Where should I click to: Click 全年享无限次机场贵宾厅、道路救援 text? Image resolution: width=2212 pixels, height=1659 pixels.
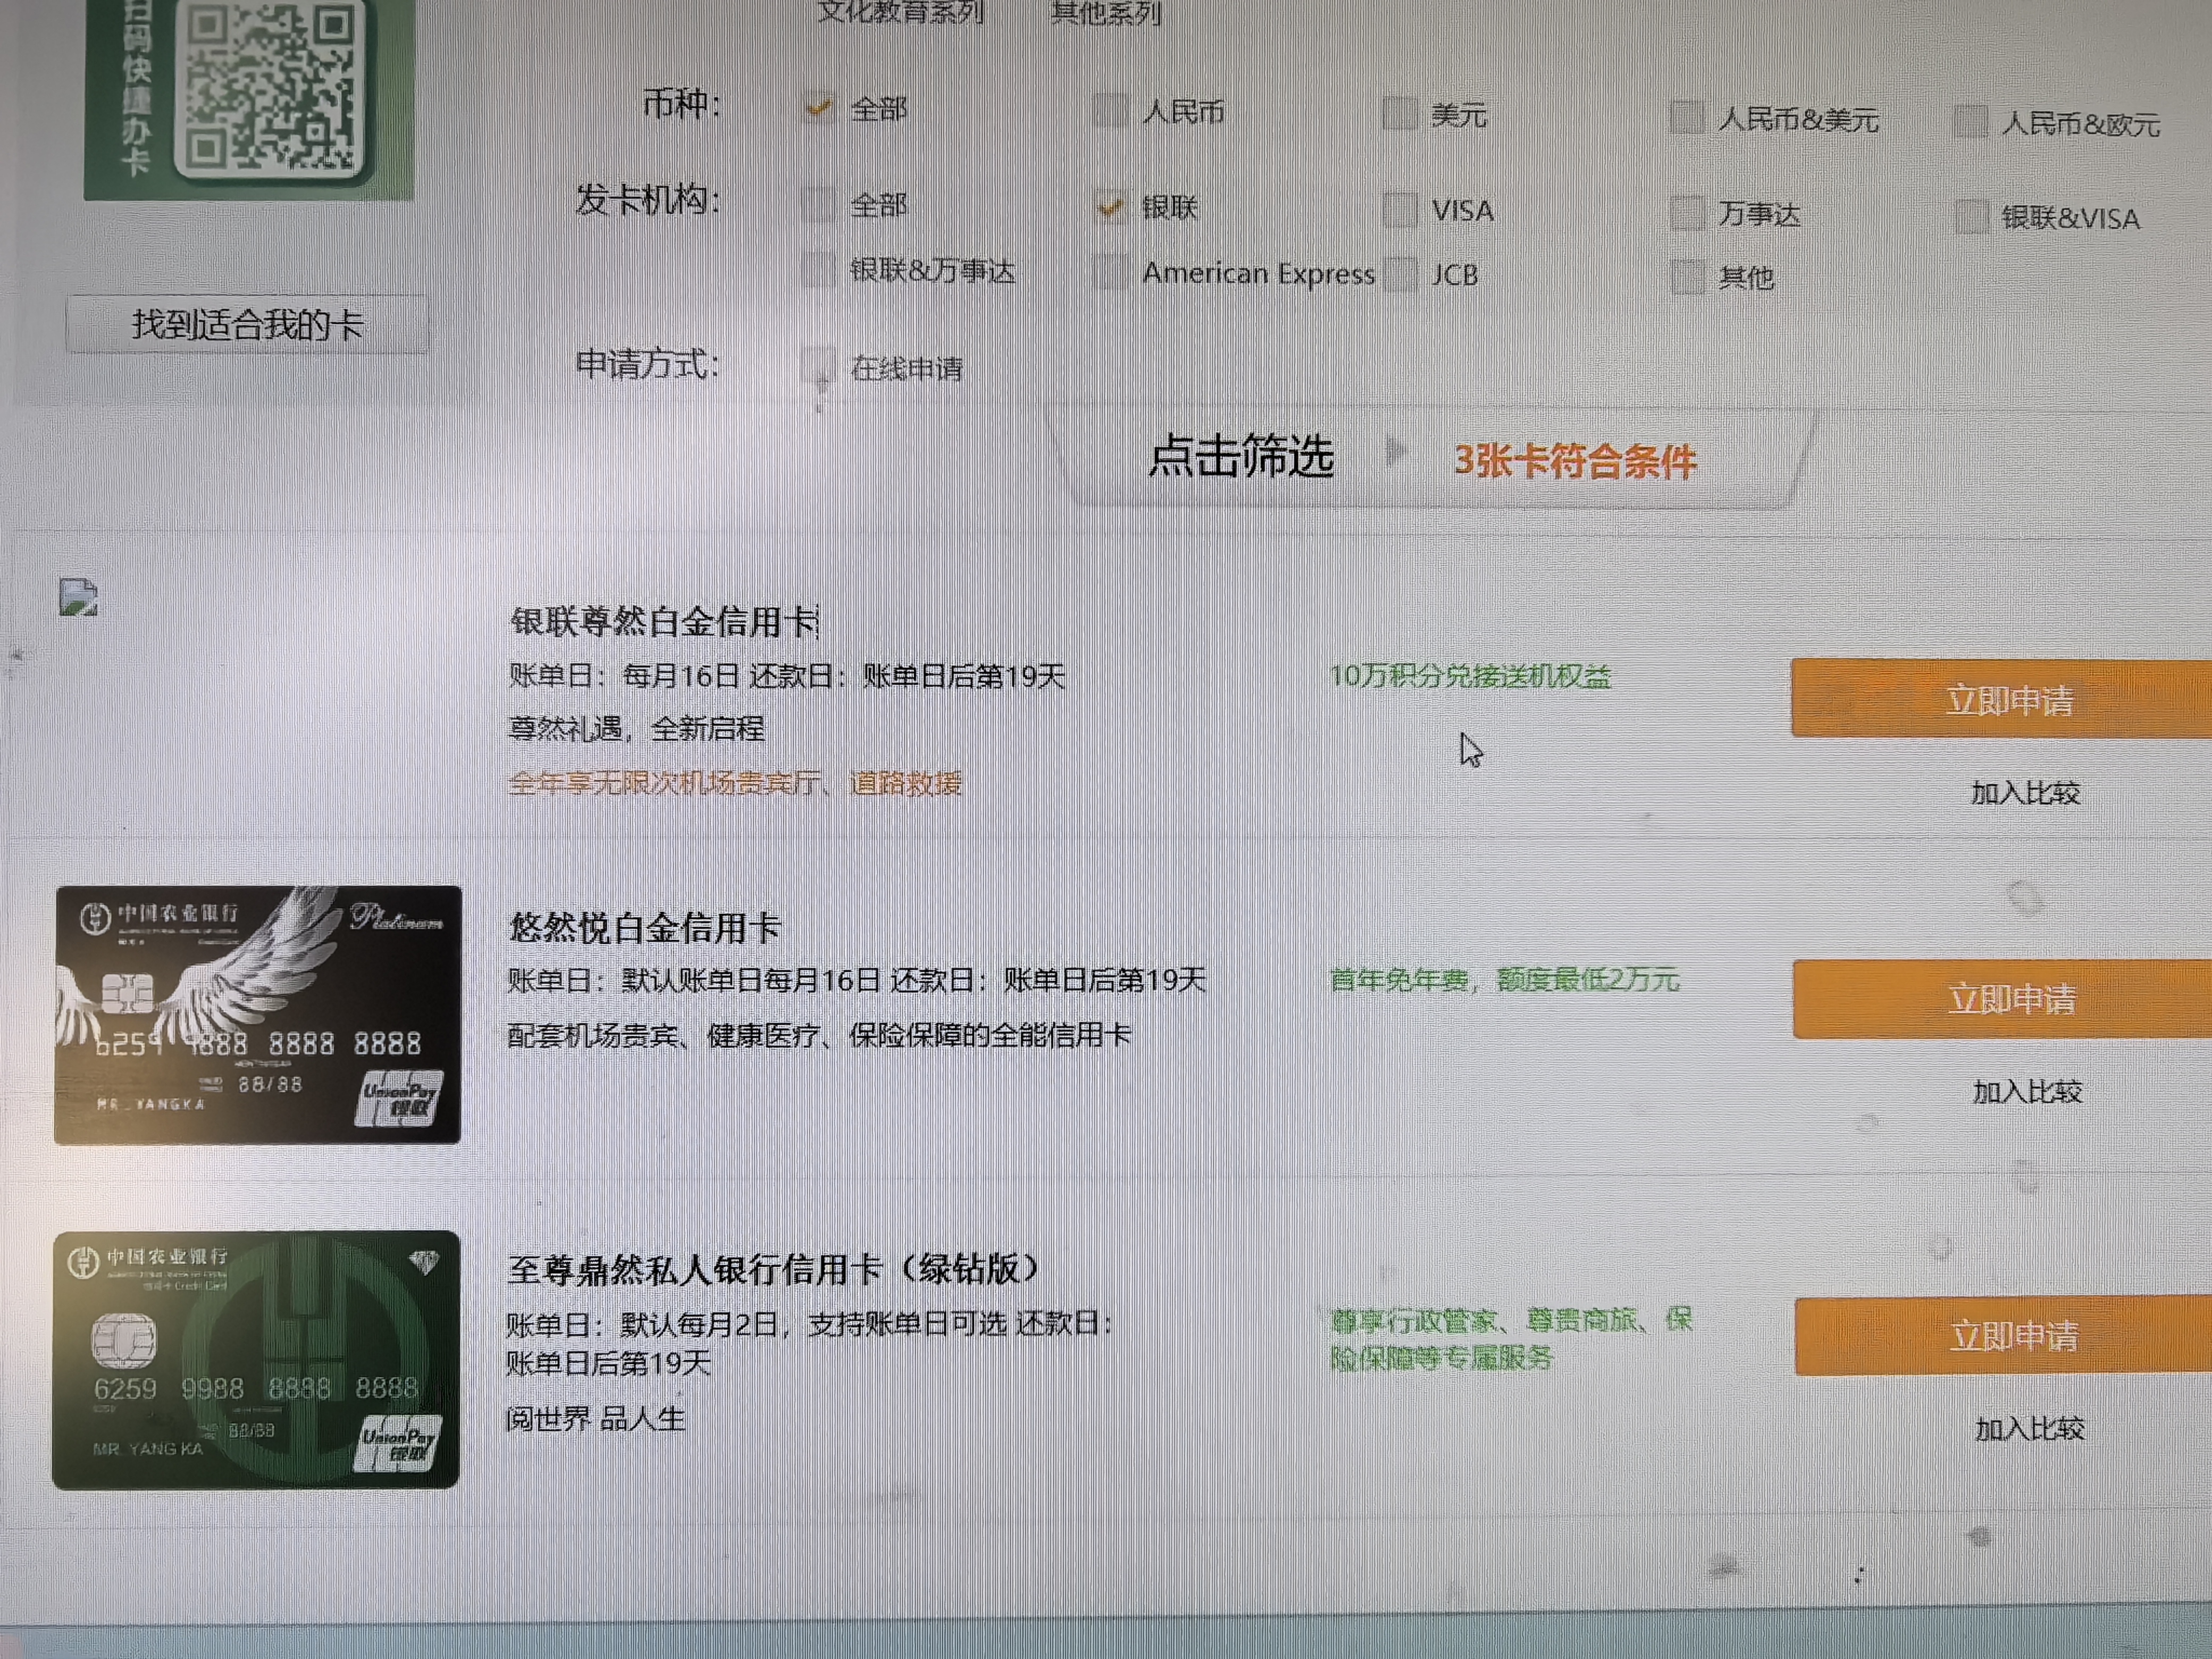[x=735, y=783]
